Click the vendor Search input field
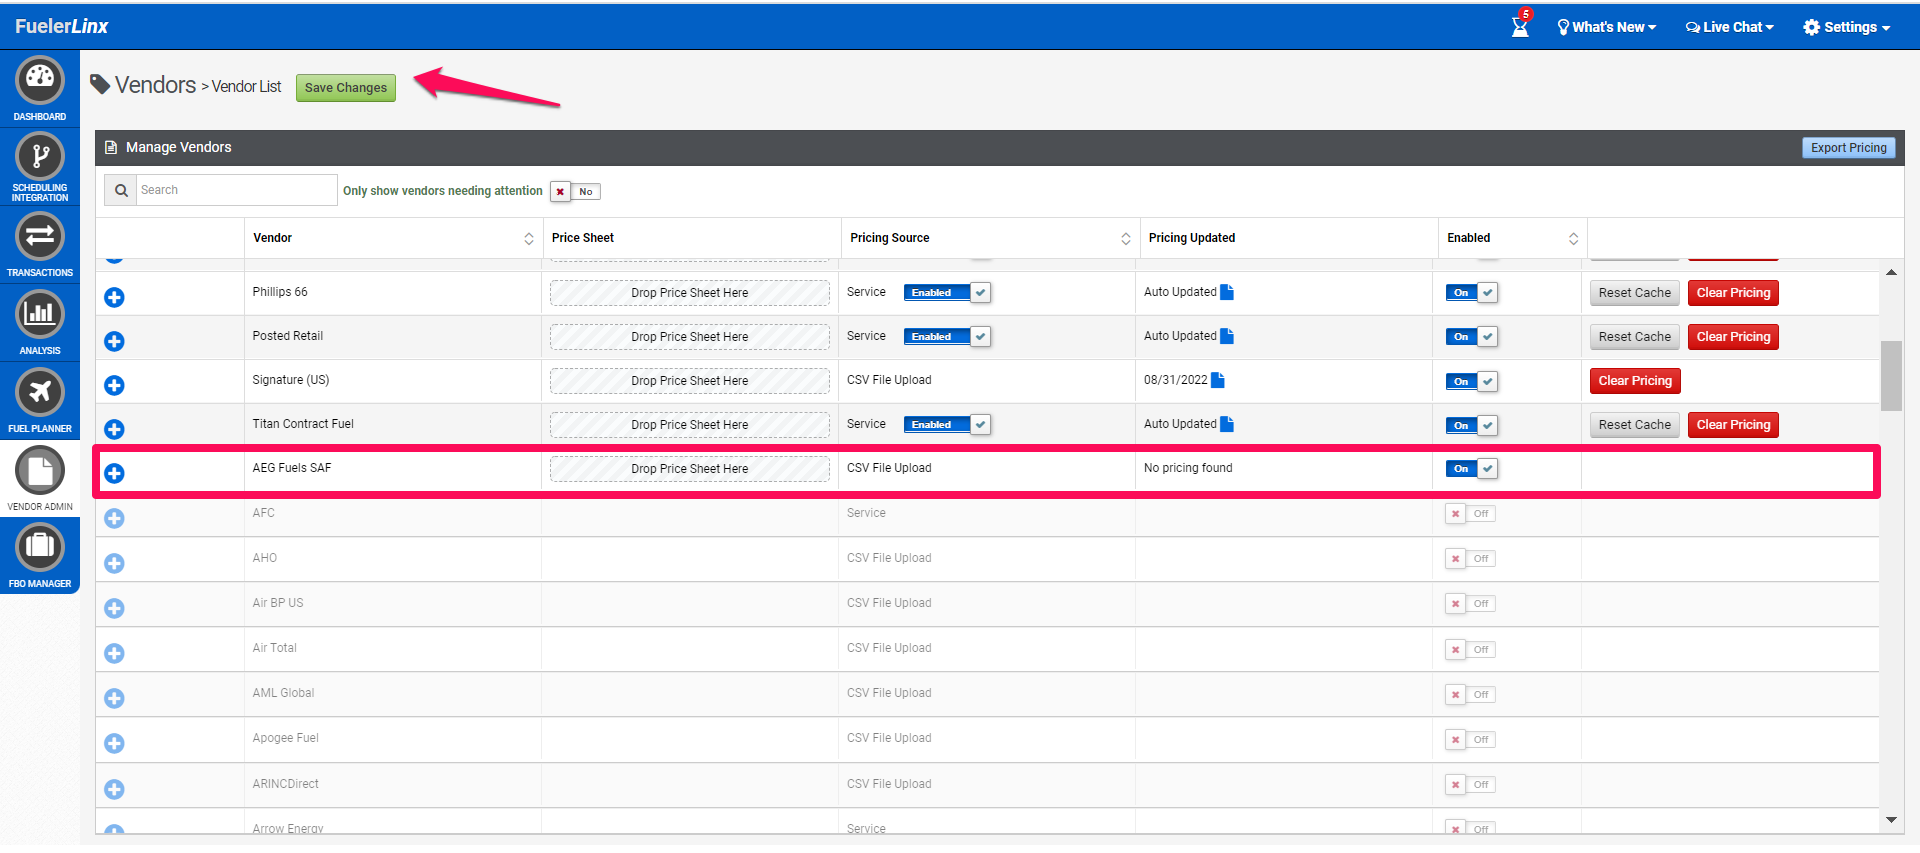1920x853 pixels. click(x=237, y=190)
